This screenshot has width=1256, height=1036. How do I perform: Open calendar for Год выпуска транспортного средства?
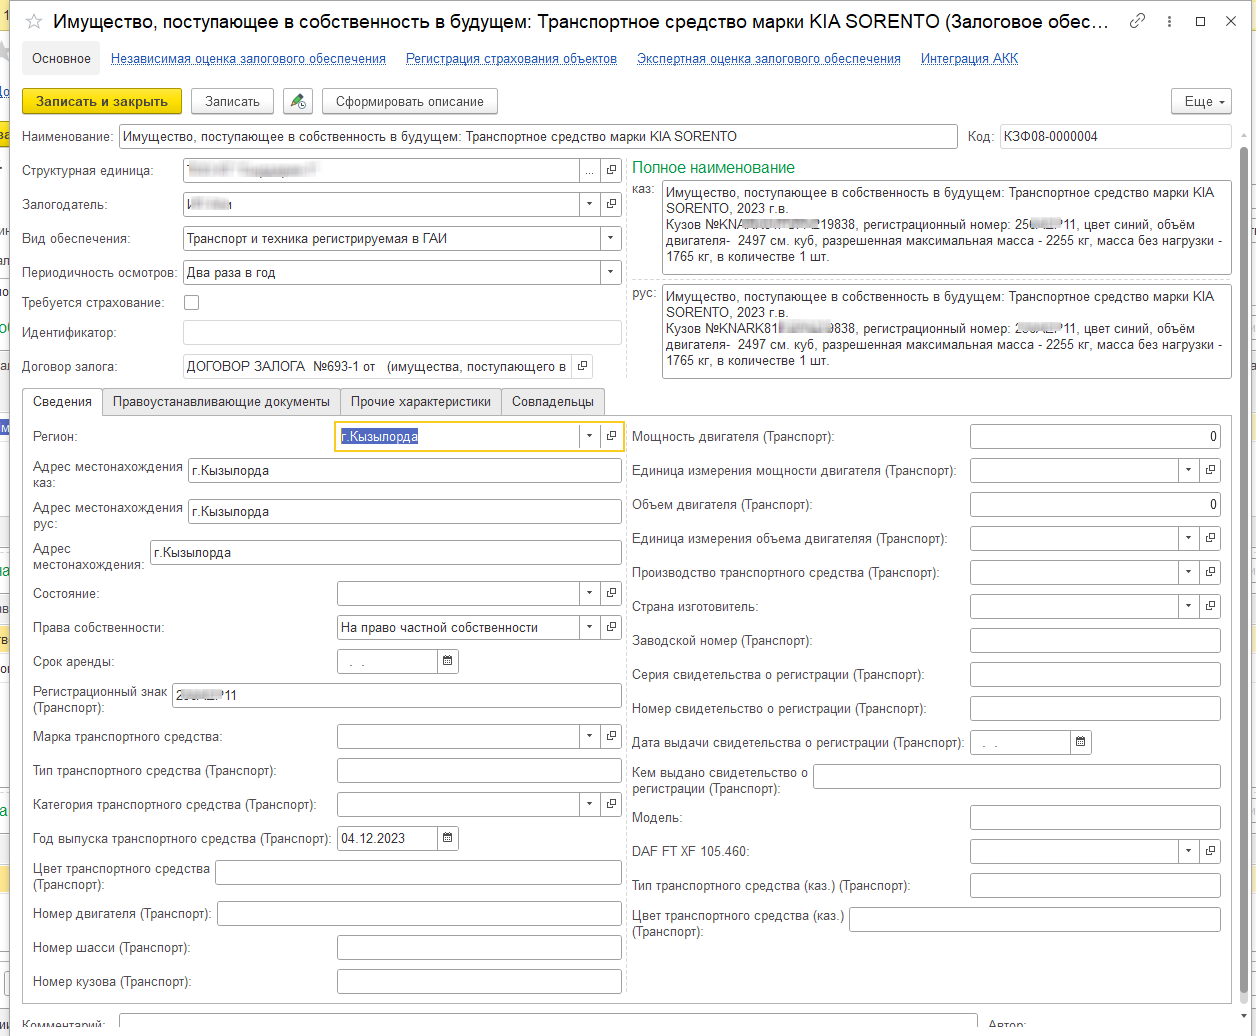[x=448, y=838]
